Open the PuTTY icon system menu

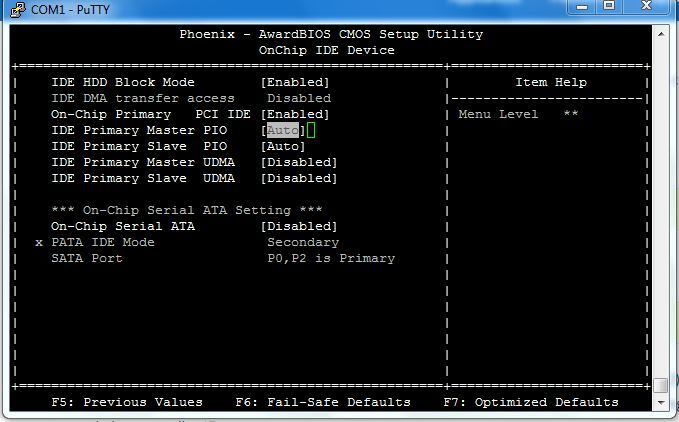[x=17, y=10]
